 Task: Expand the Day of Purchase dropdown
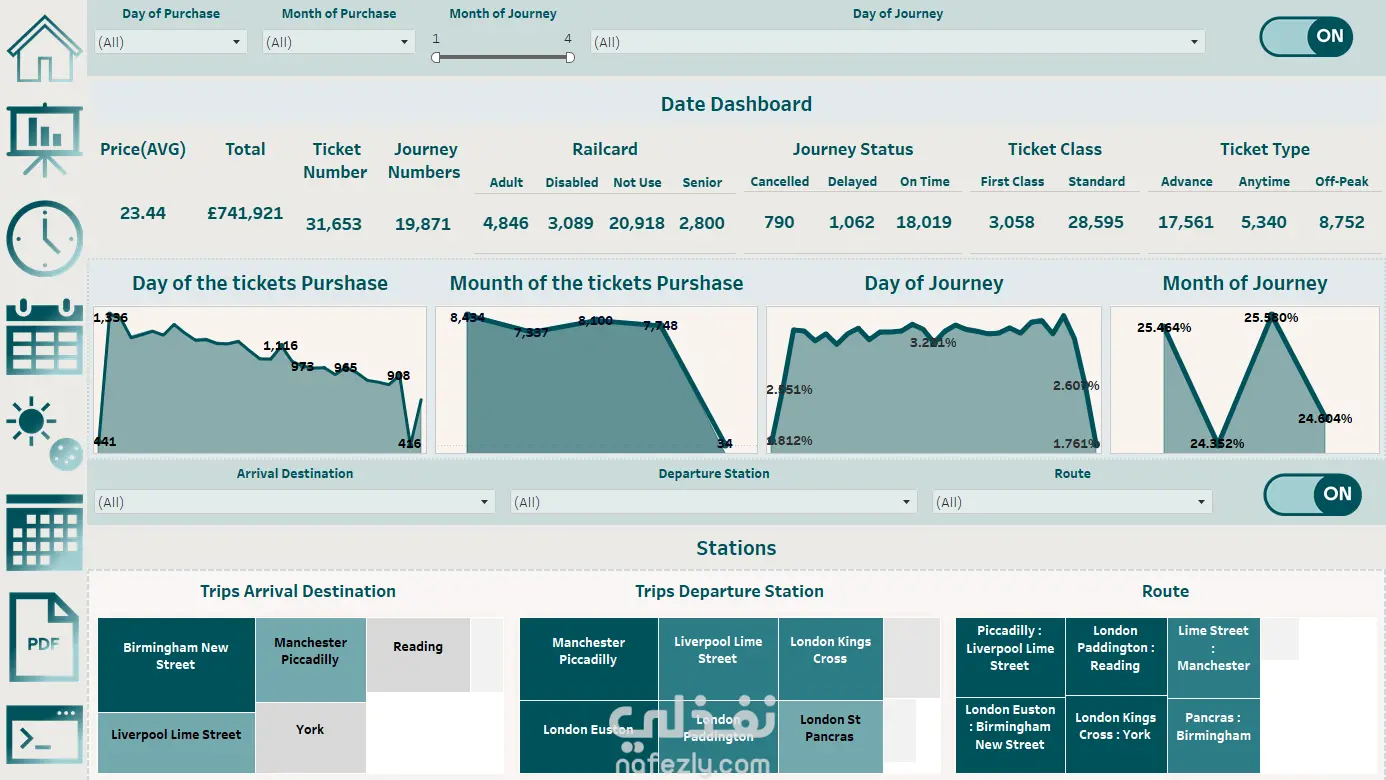[171, 42]
